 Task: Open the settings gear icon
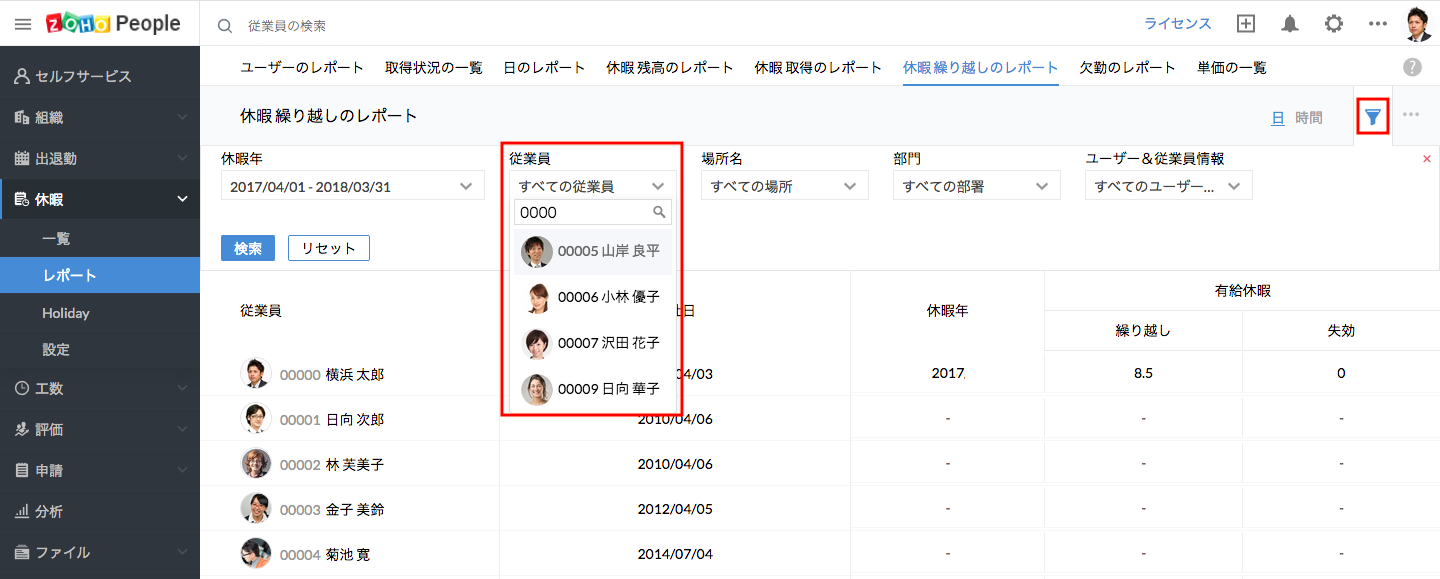click(1334, 24)
